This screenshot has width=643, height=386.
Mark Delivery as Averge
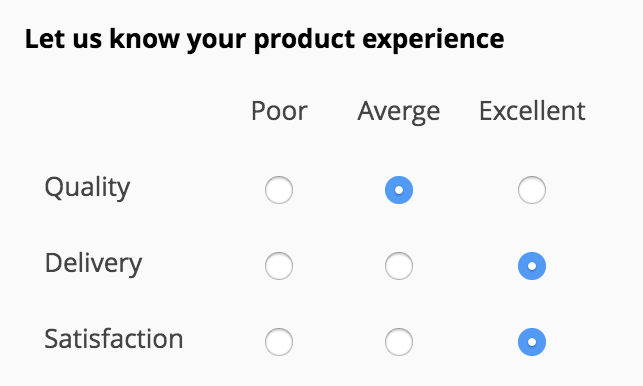(399, 266)
